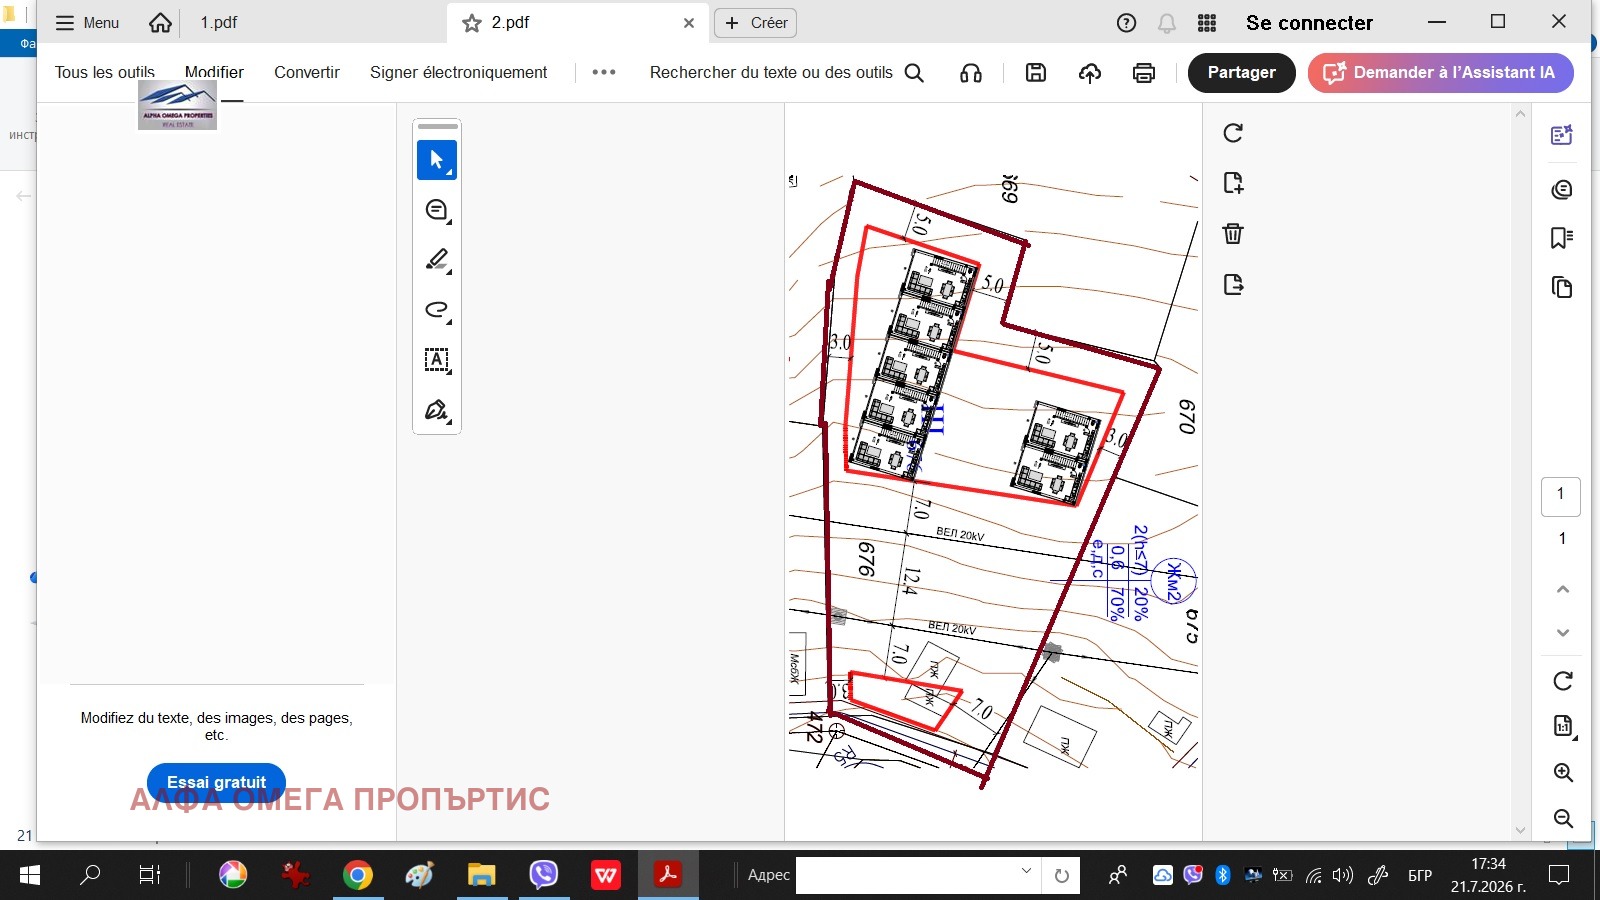Select the add comment tool

click(x=437, y=210)
